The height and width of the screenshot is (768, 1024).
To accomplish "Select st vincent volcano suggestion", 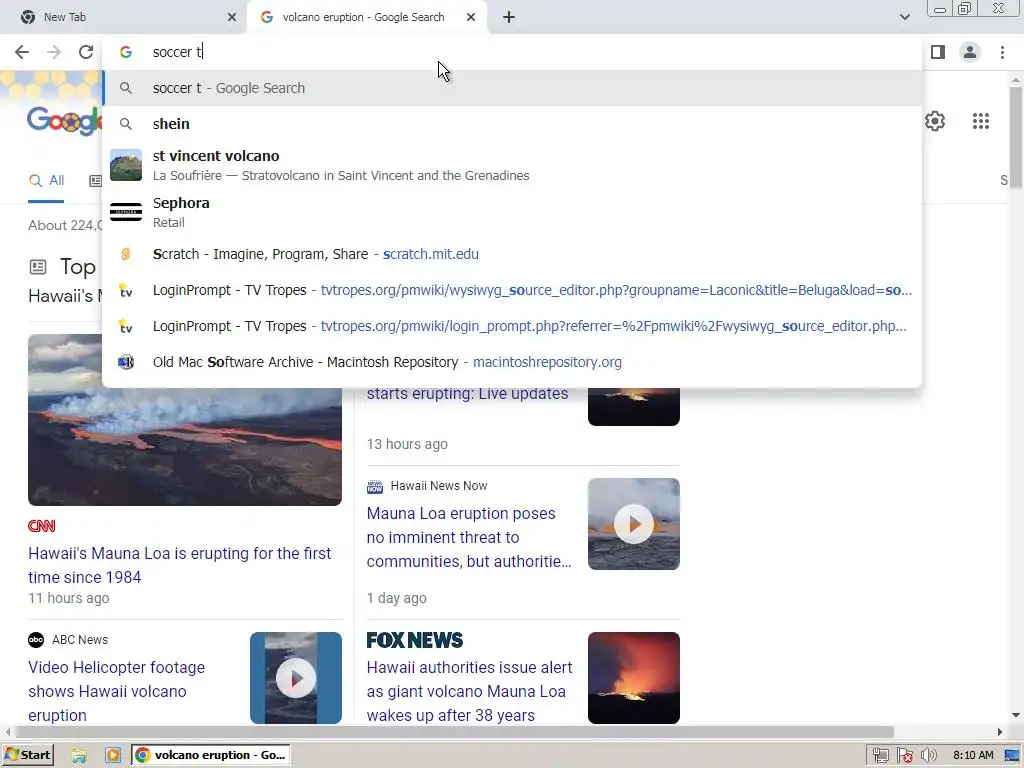I will [512, 165].
